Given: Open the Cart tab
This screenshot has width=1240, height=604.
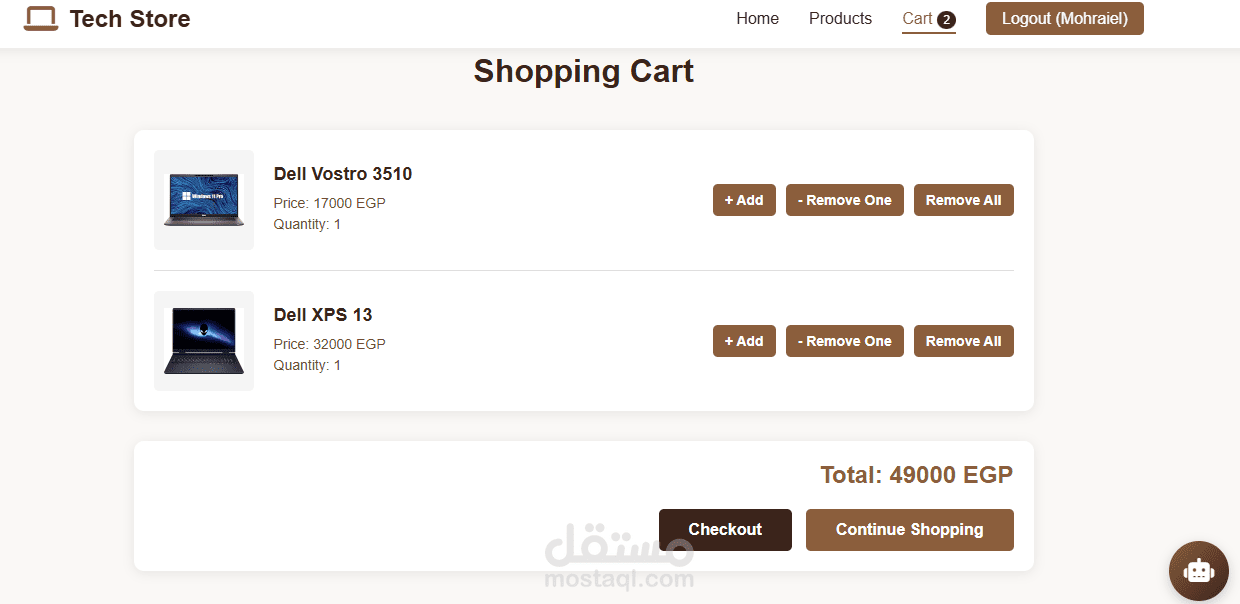Looking at the screenshot, I should [x=917, y=19].
